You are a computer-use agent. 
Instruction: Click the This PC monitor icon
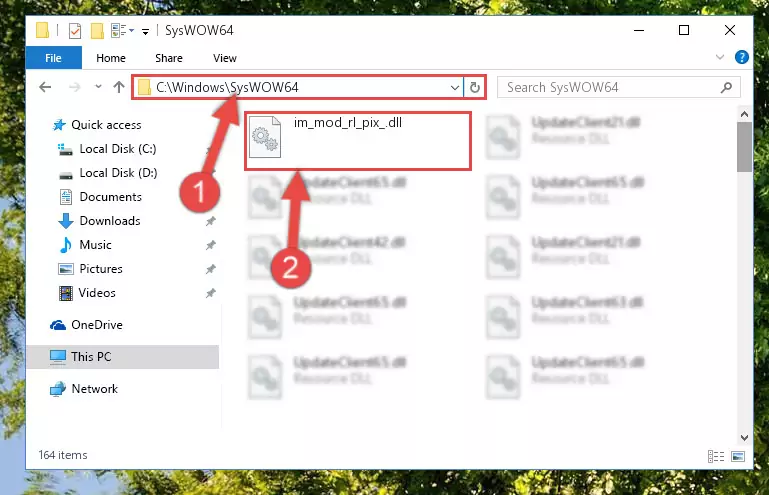coord(58,357)
